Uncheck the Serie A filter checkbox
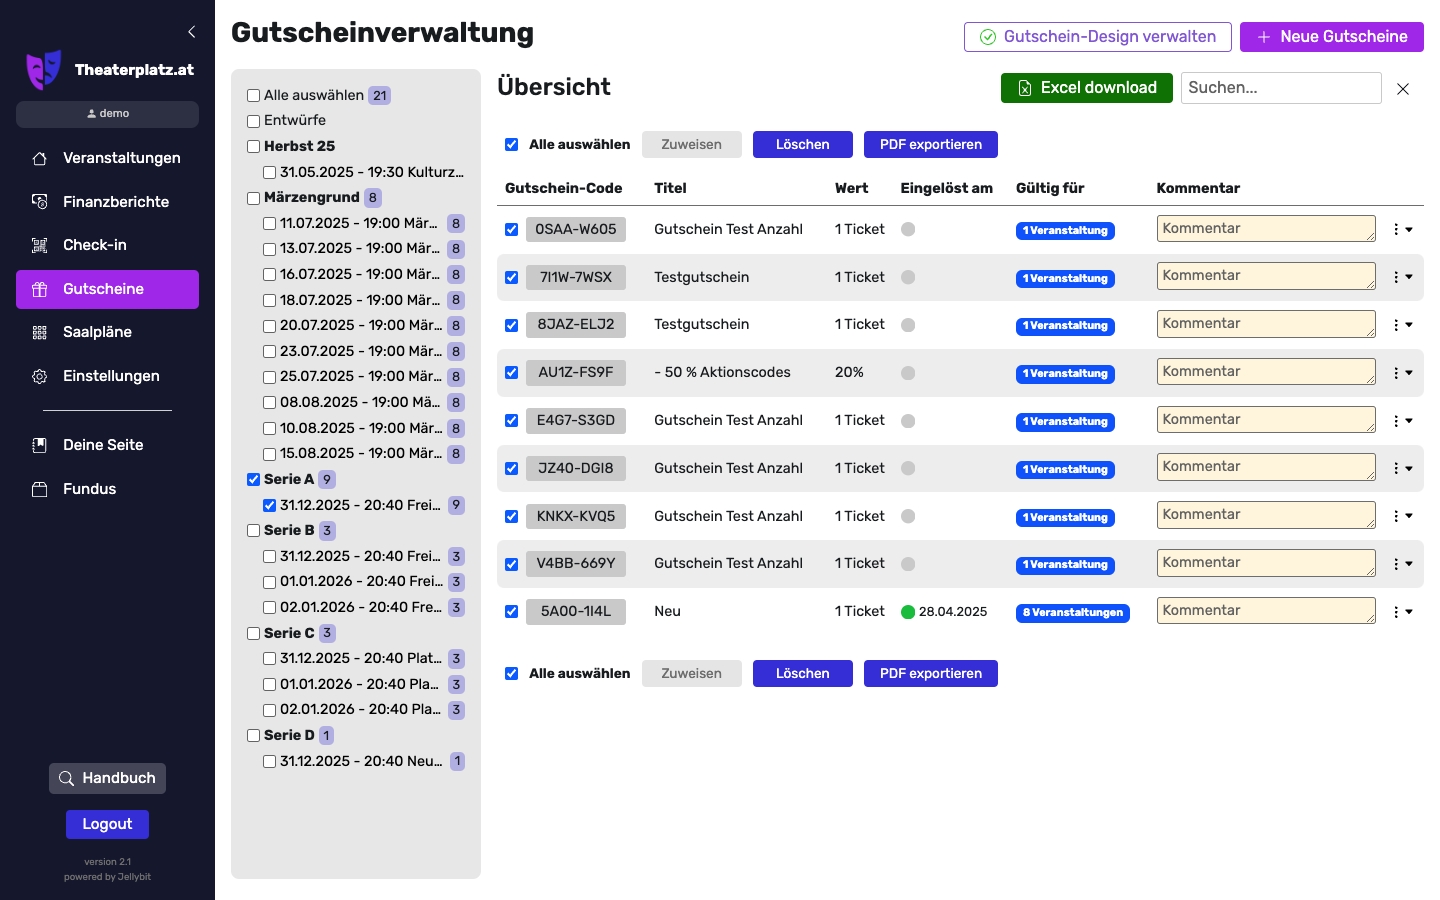 coord(254,480)
